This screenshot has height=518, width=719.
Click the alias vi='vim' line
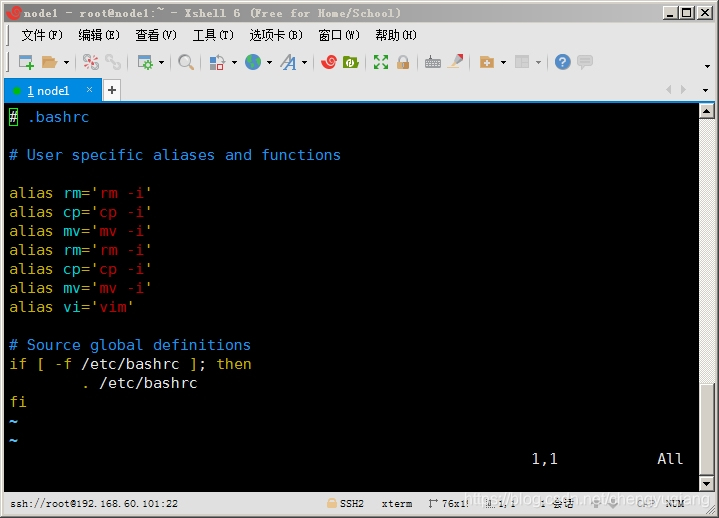coord(71,307)
